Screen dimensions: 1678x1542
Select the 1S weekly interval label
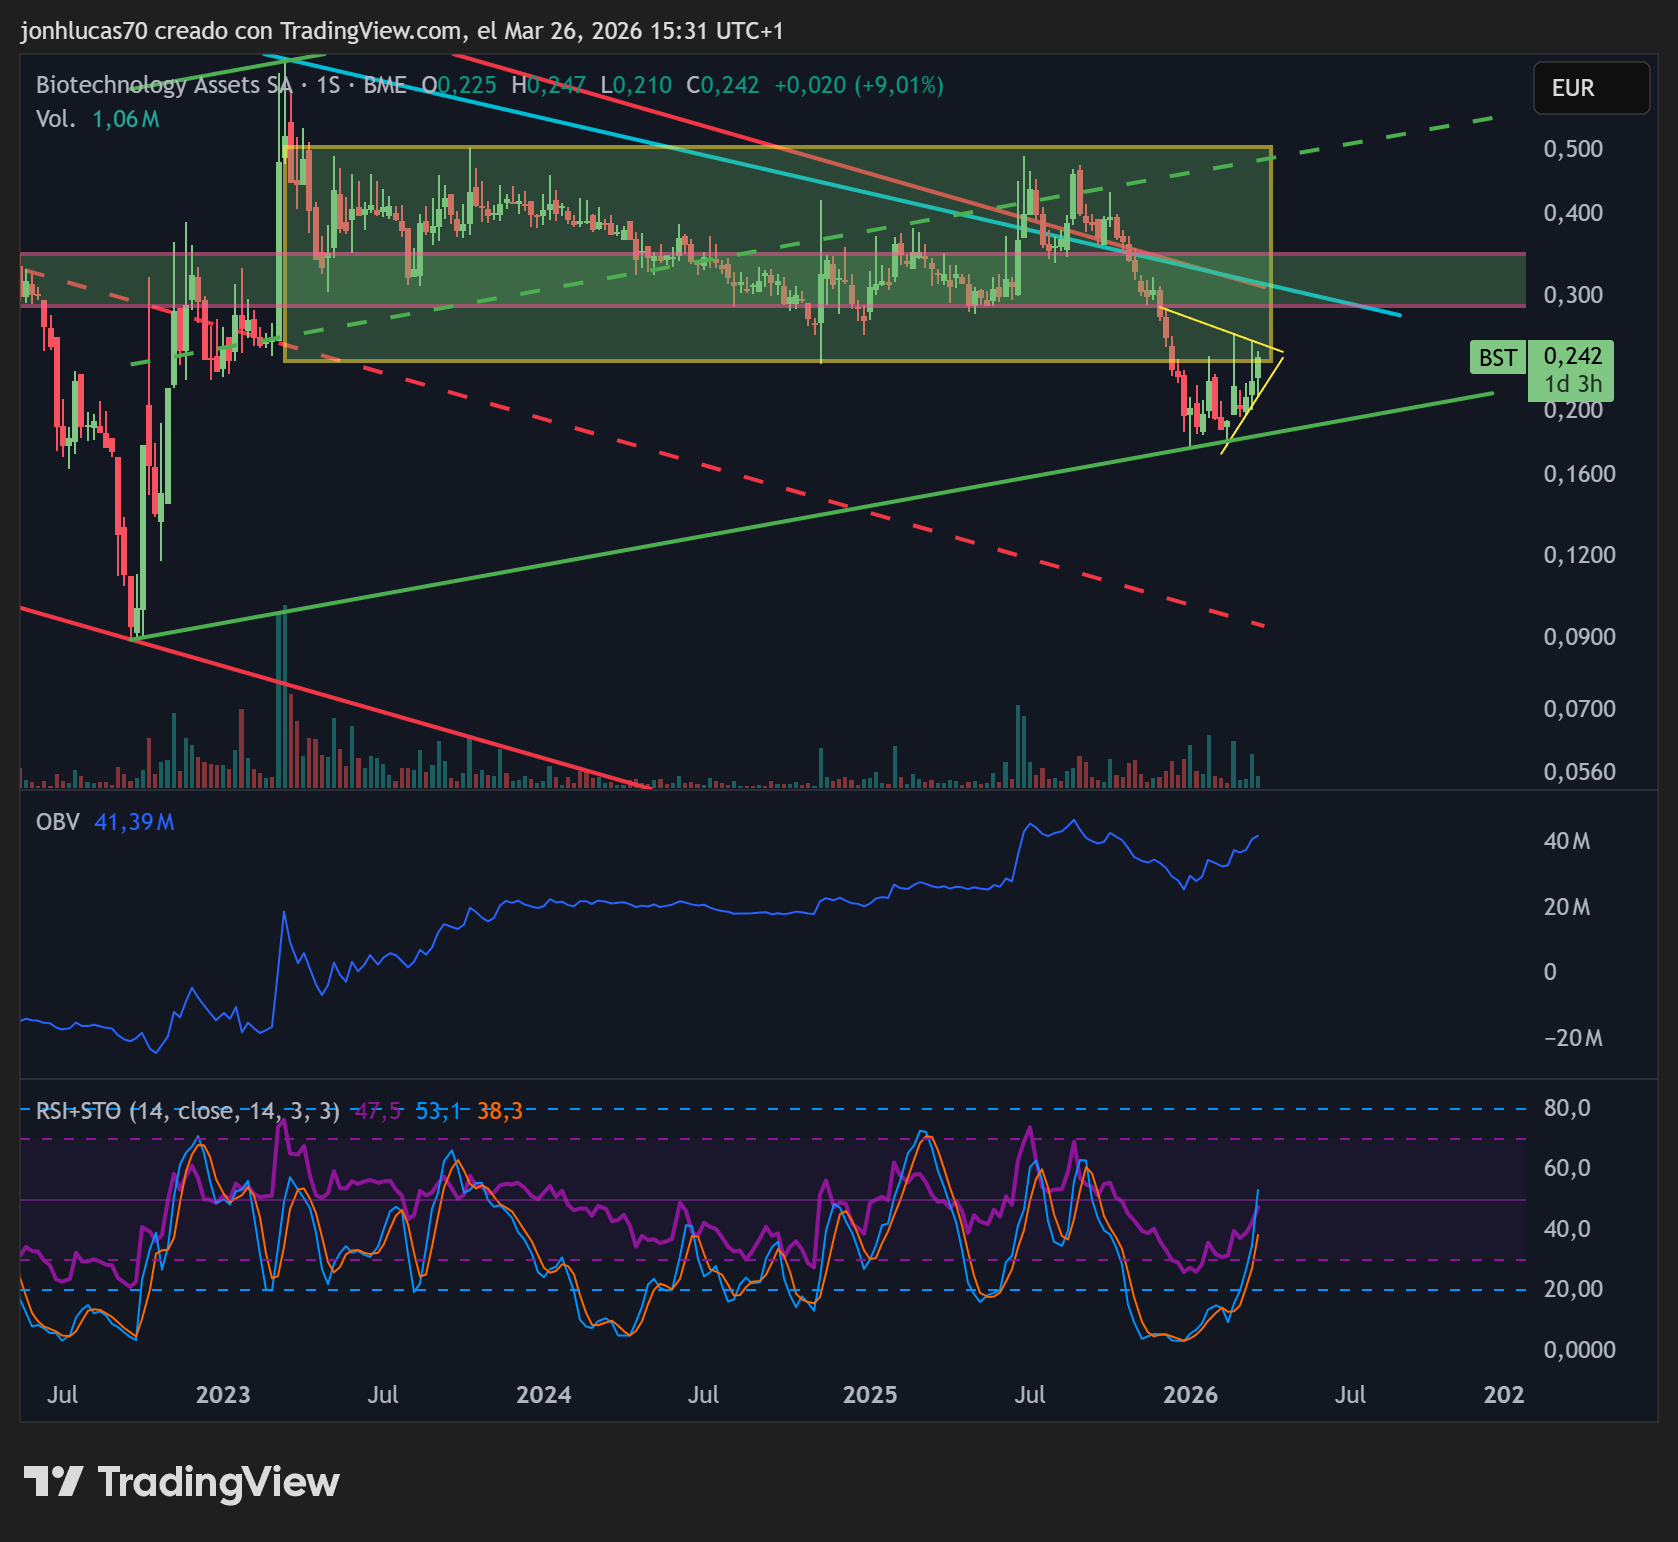[x=328, y=85]
